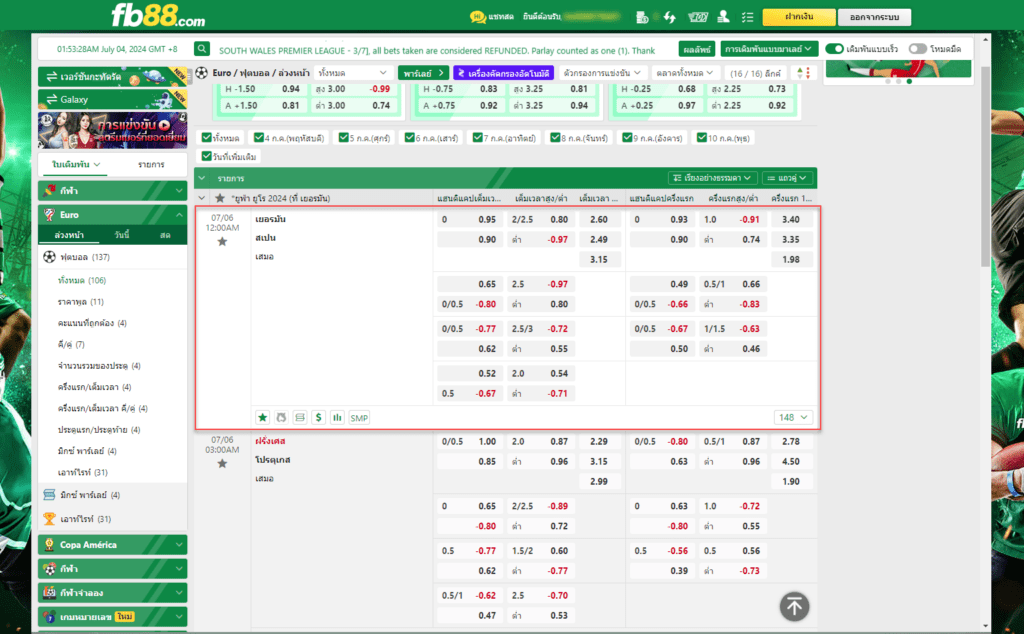Click the ผลลัพธ์ results button
Screen dimensions: 1024x634
[x=697, y=49]
